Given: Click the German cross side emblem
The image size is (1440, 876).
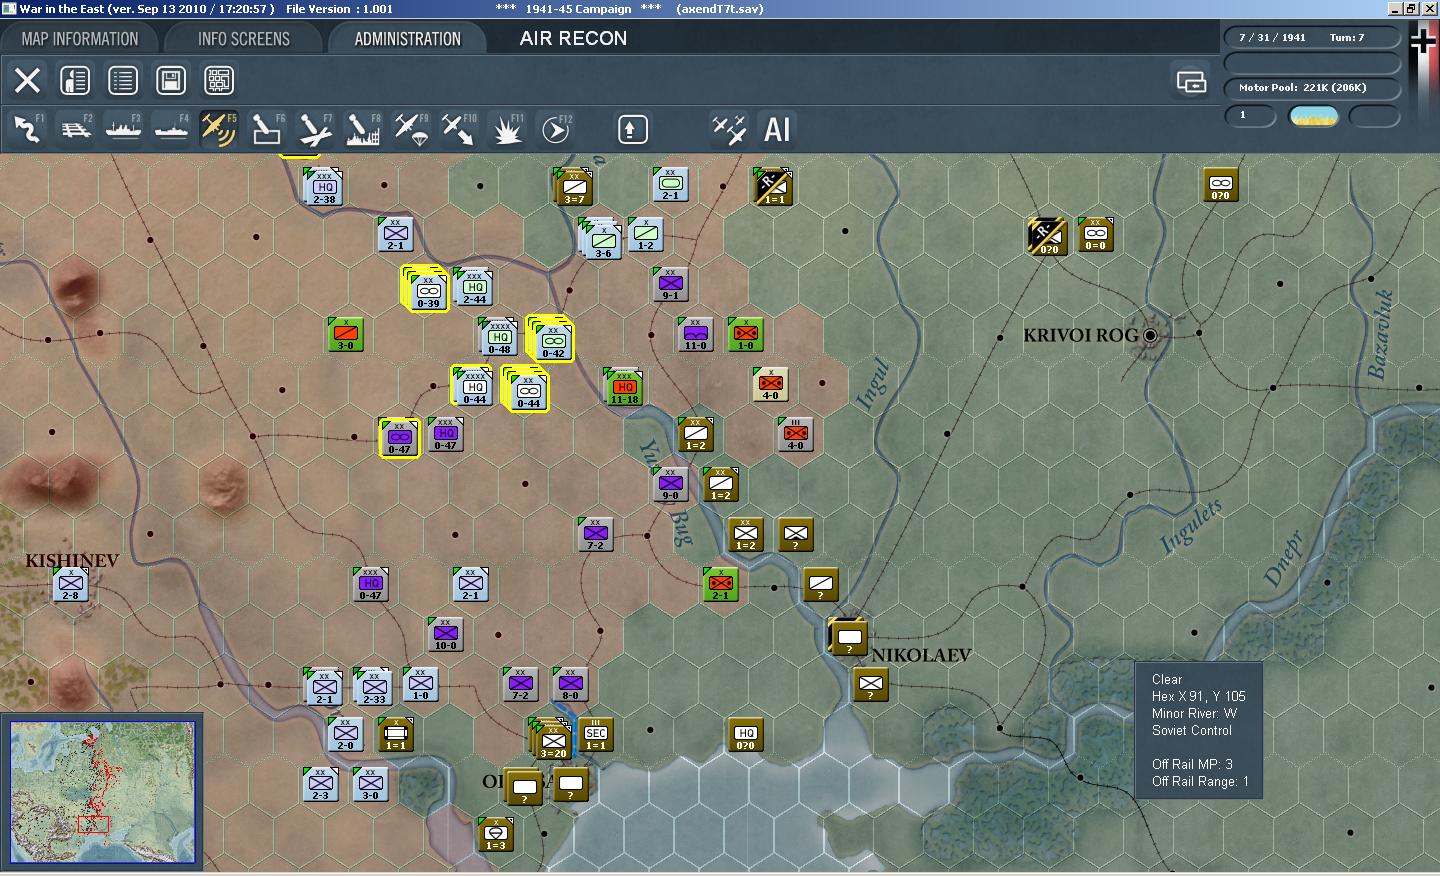Looking at the screenshot, I should pyautogui.click(x=1422, y=41).
